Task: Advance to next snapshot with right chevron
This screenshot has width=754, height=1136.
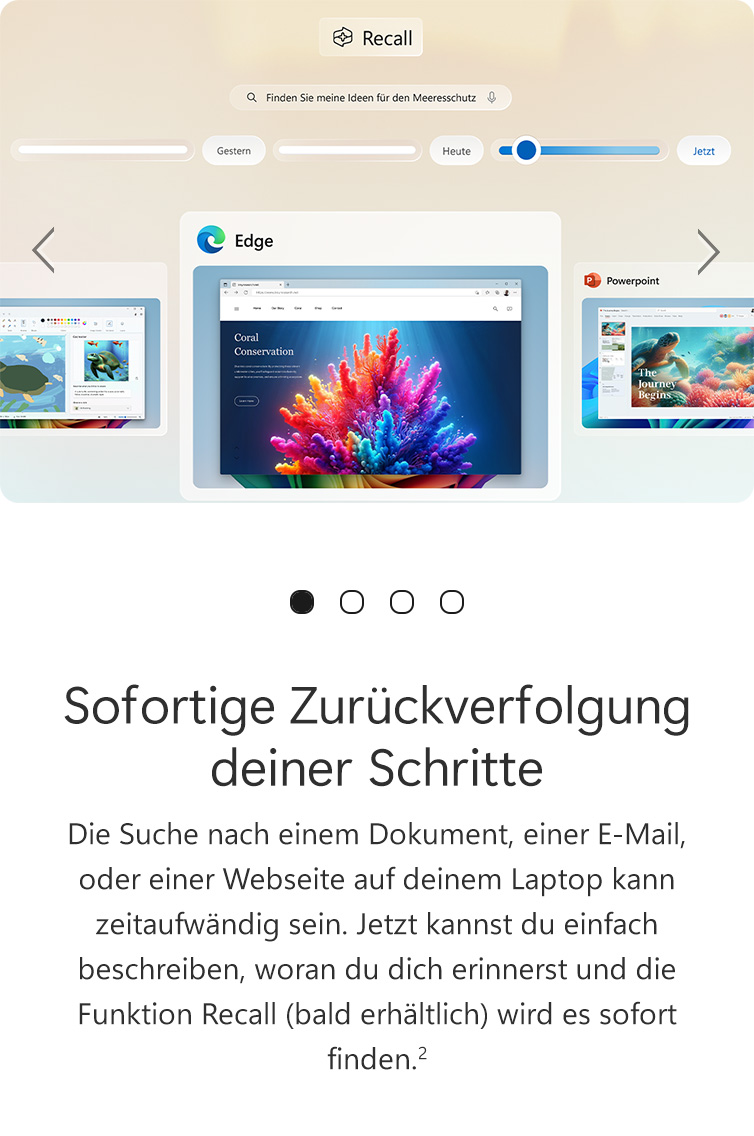Action: 708,251
